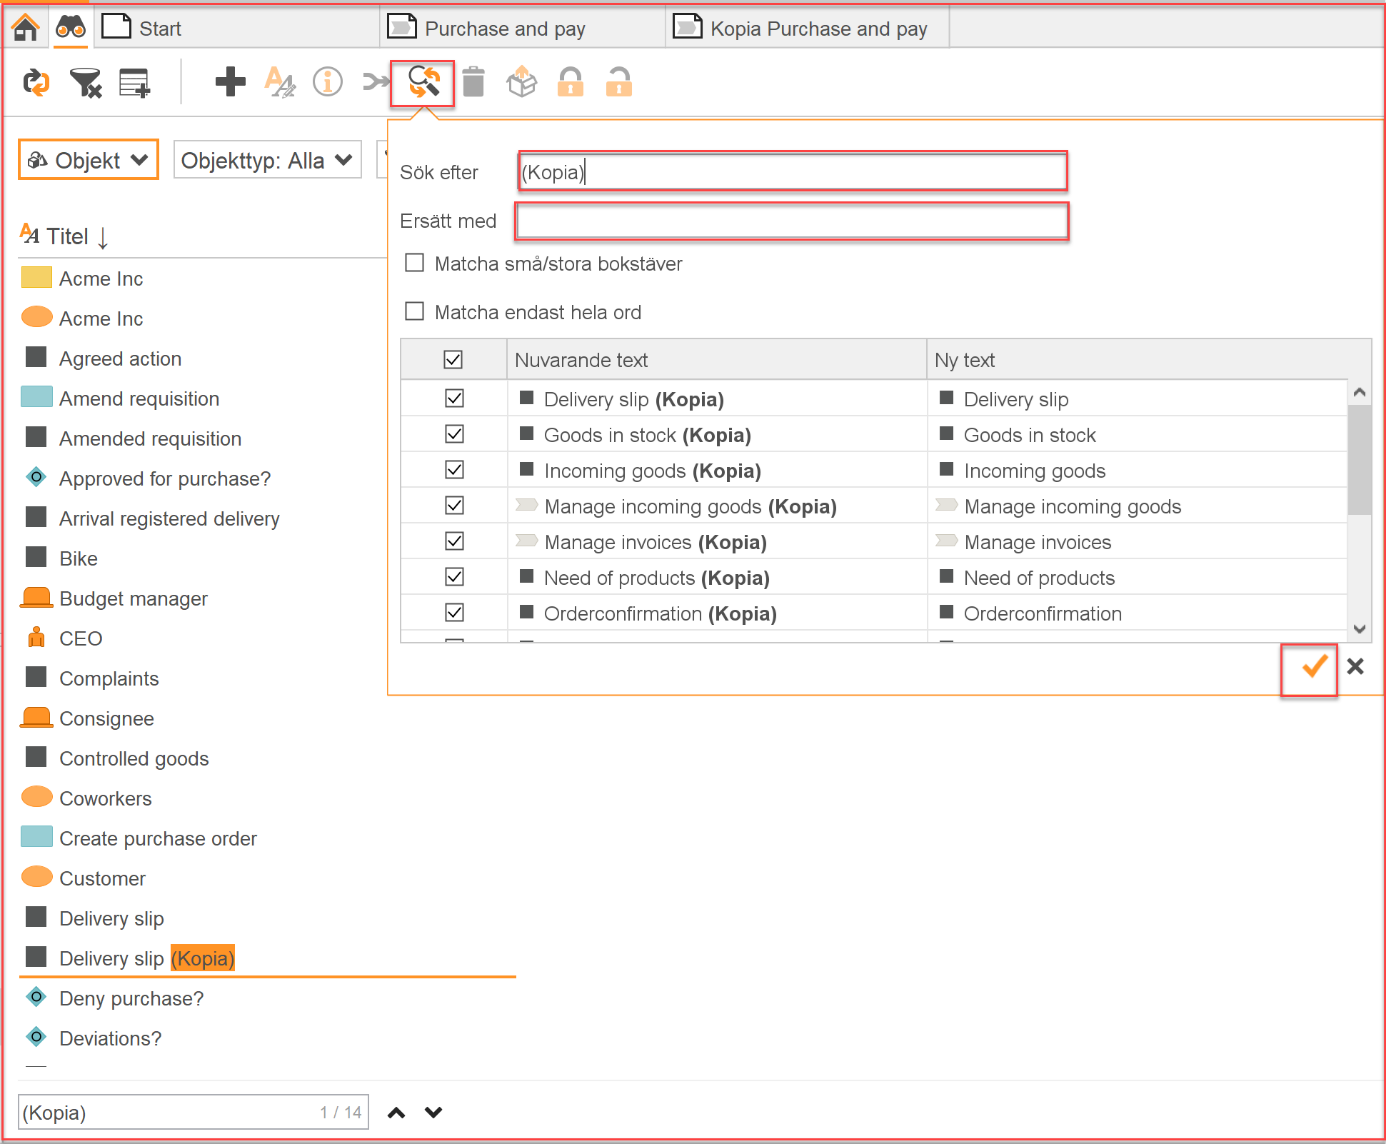The image size is (1386, 1144).
Task: Uncheck the Manage incoming goods (Kopia) row
Action: click(x=455, y=505)
